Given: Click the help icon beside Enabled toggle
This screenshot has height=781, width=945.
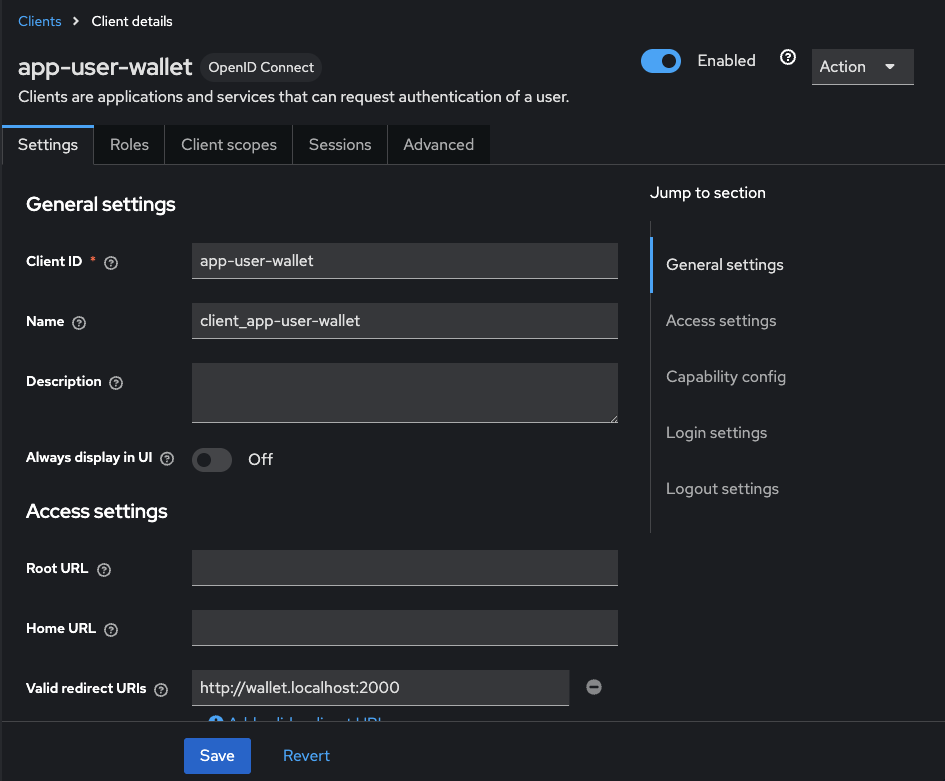Looking at the screenshot, I should pos(787,57).
